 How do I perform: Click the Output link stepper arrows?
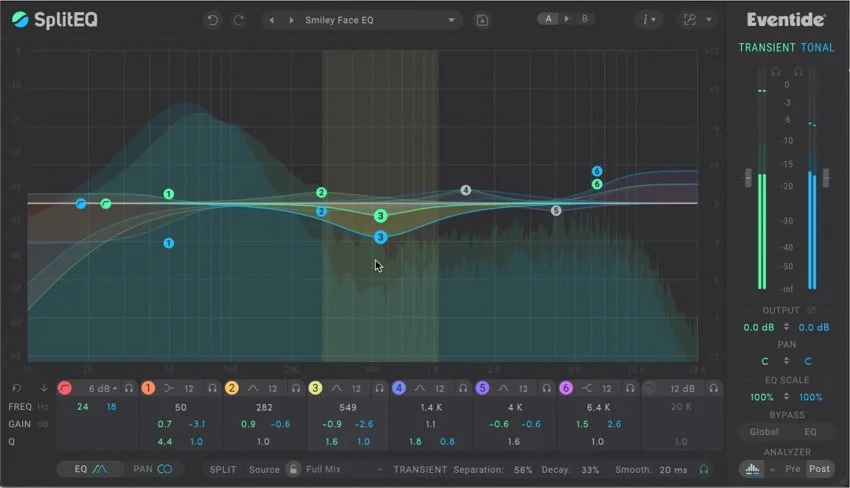pos(787,327)
